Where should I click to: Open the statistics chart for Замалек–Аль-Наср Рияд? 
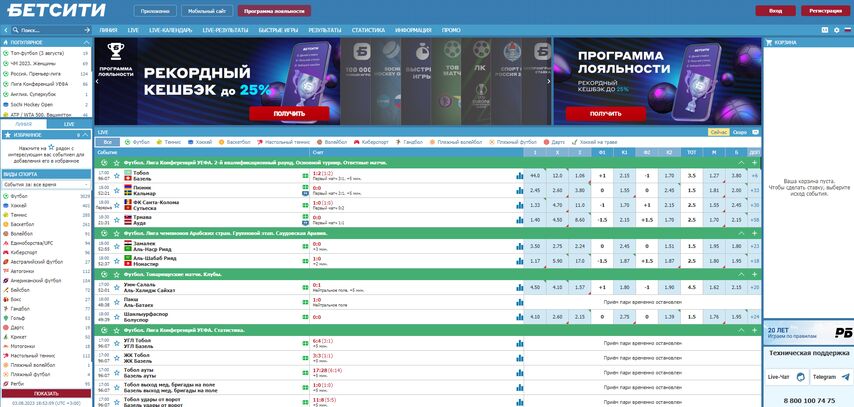click(520, 246)
